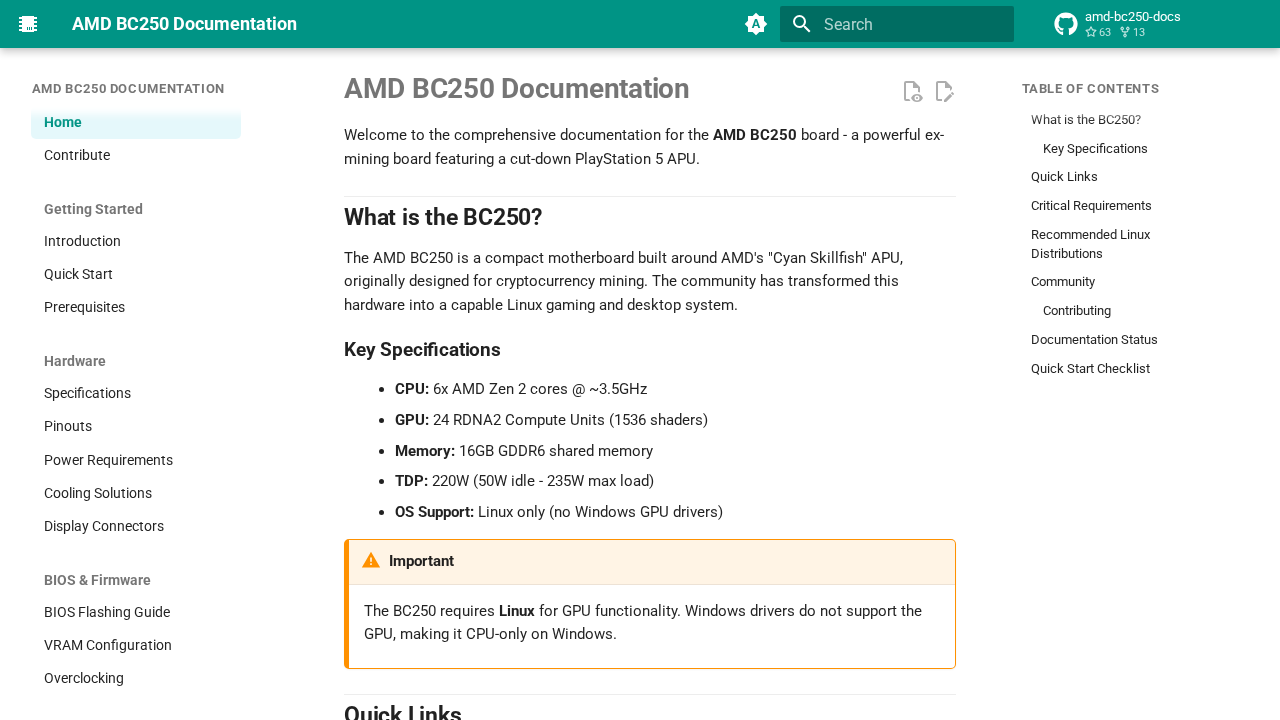This screenshot has height=720, width=1280.
Task: Open hardware Specifications page
Action: (x=87, y=393)
